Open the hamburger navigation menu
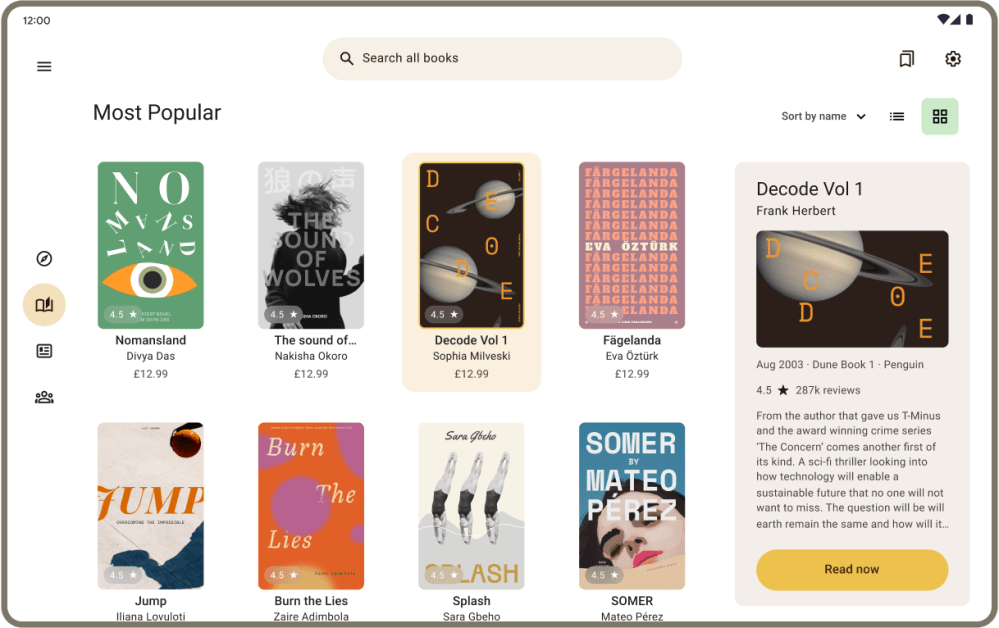The width and height of the screenshot is (999, 628). click(x=44, y=66)
